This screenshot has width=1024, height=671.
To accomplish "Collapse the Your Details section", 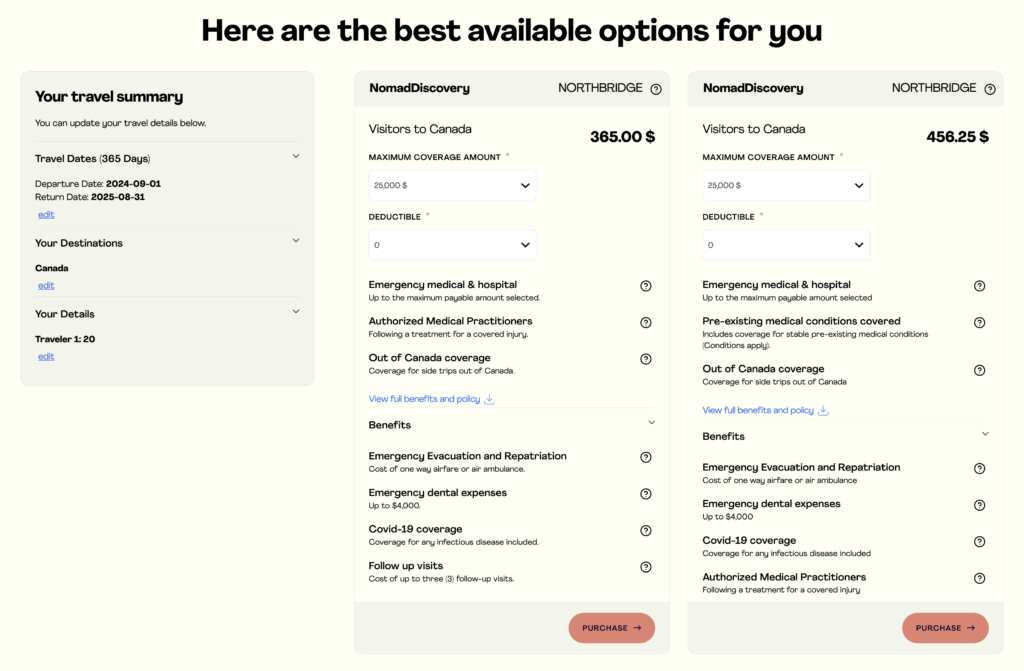I will (x=296, y=312).
